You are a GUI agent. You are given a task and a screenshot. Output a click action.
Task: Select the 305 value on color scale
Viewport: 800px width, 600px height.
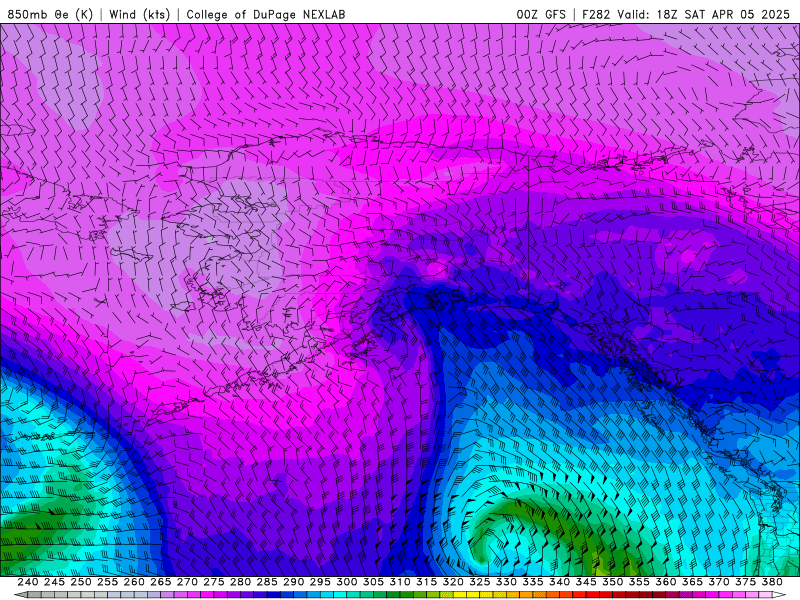pyautogui.click(x=373, y=582)
